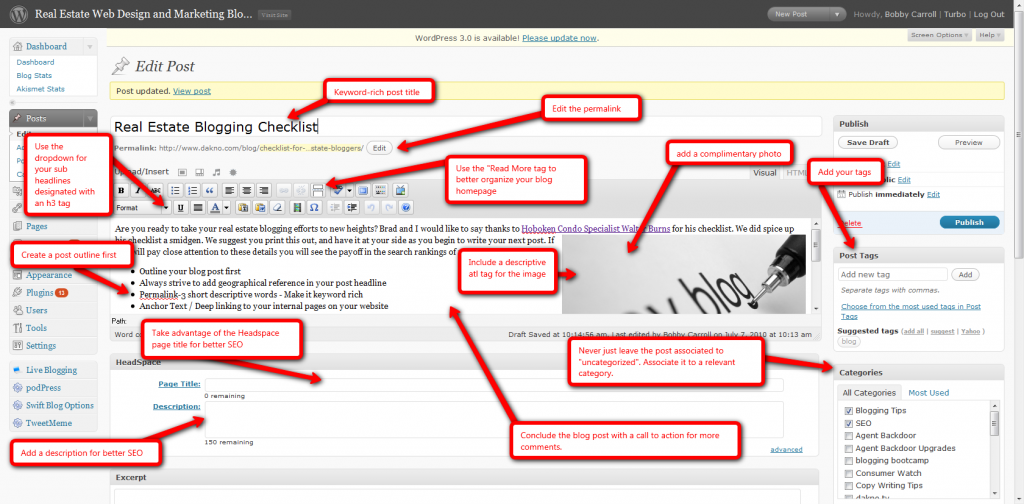Click Please update now link
This screenshot has height=504, width=1024.
click(560, 38)
